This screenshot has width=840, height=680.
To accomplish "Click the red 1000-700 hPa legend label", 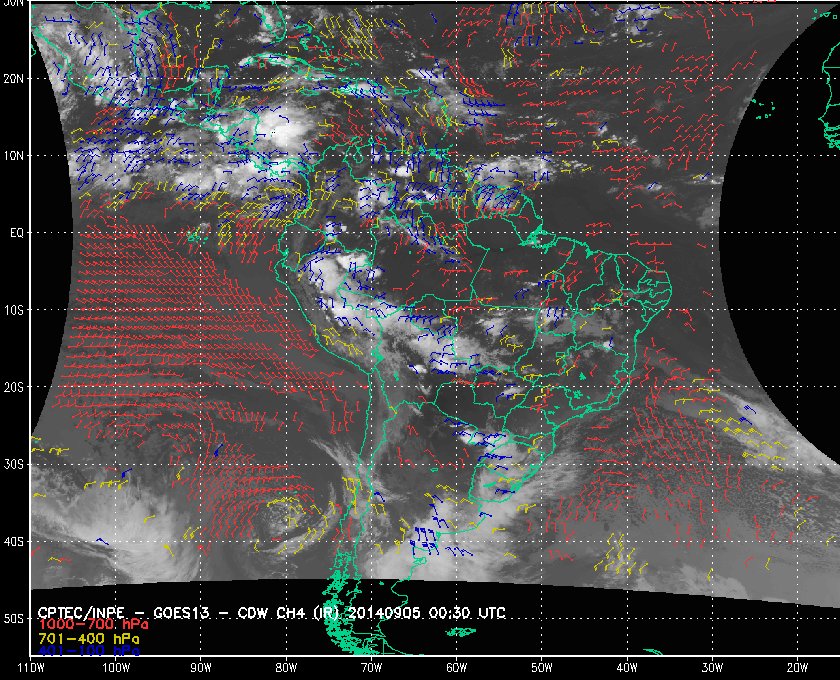I will tap(93, 625).
